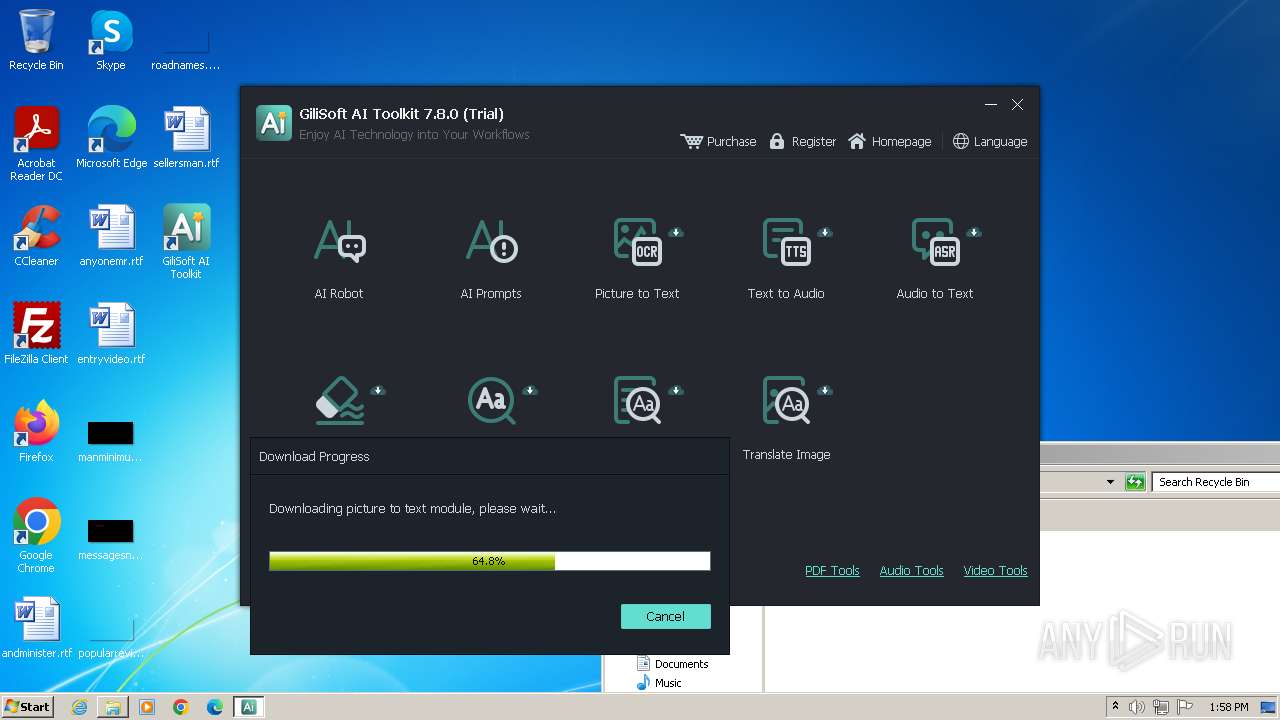
Task: Select CCleaner desktop shortcut
Action: pos(36,236)
